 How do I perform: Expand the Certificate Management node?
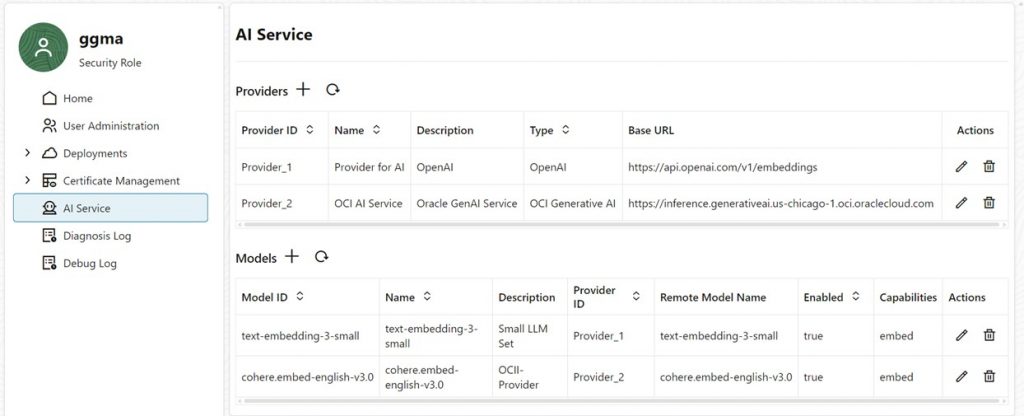[27, 181]
